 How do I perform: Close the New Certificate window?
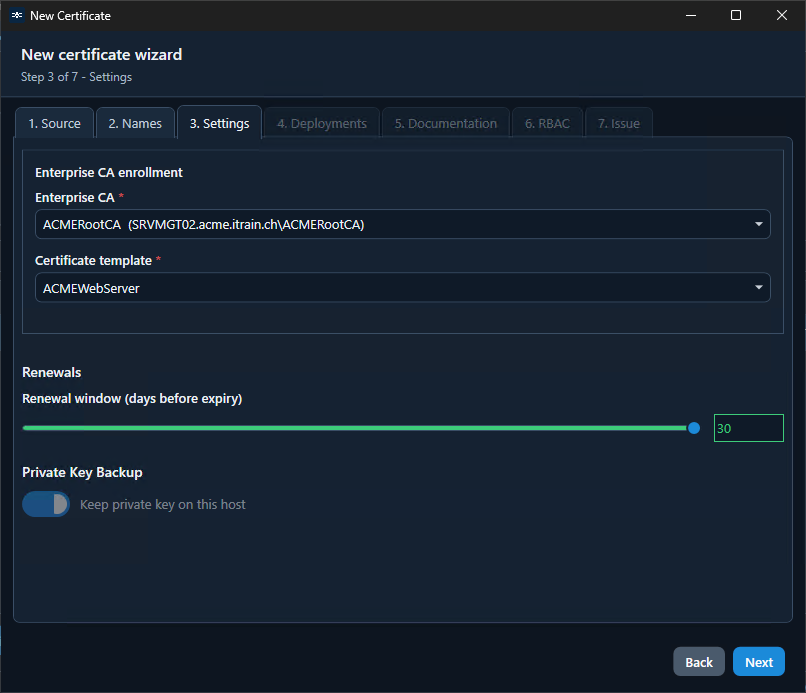point(782,15)
